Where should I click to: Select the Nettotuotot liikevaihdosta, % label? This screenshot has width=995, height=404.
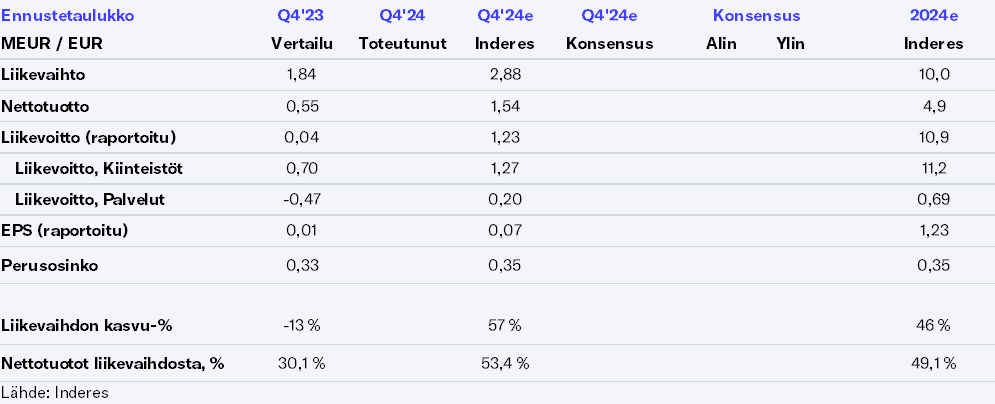pos(113,363)
